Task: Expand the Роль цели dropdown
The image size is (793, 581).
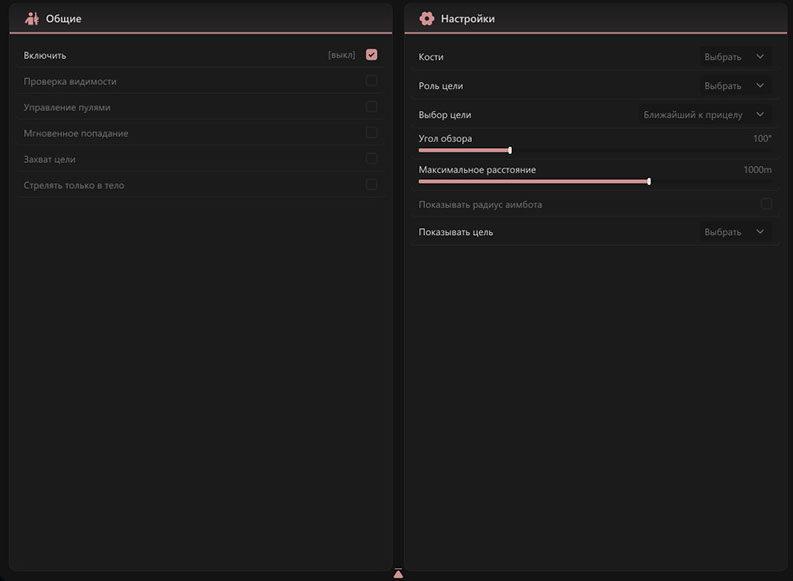Action: [733, 86]
